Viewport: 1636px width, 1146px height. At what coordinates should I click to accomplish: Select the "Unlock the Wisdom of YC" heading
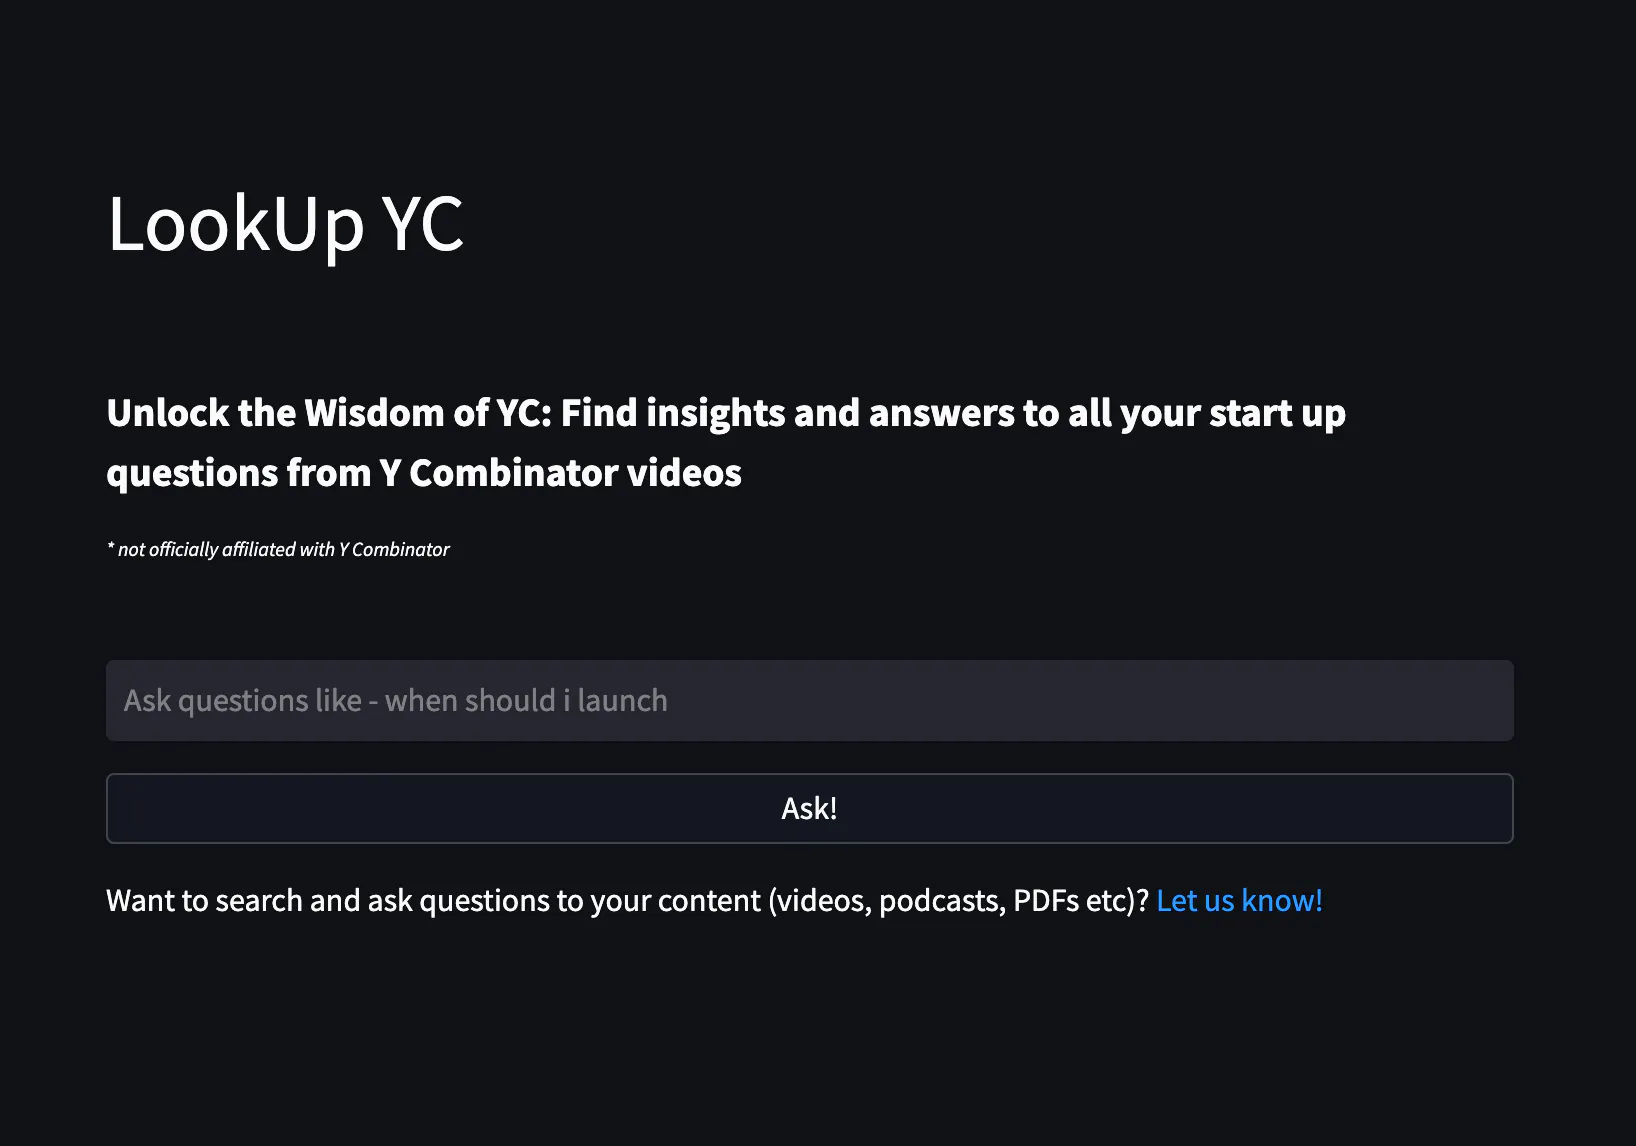726,443
